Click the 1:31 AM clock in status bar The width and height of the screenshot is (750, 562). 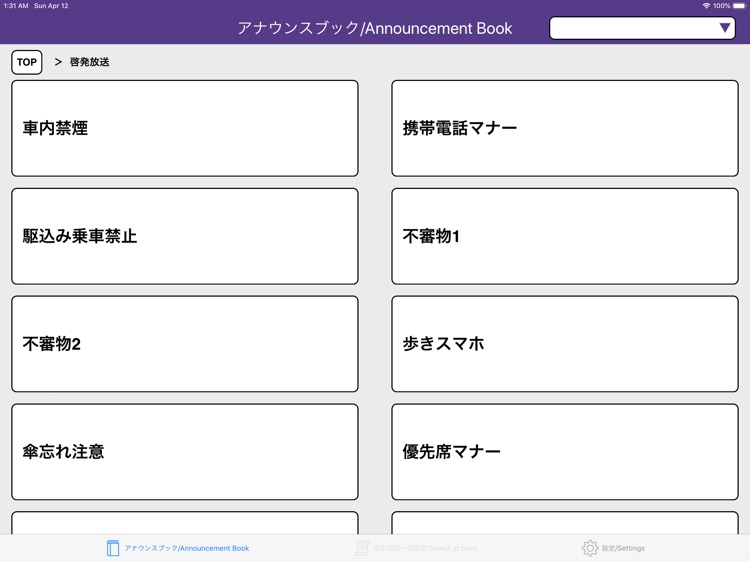(16, 6)
